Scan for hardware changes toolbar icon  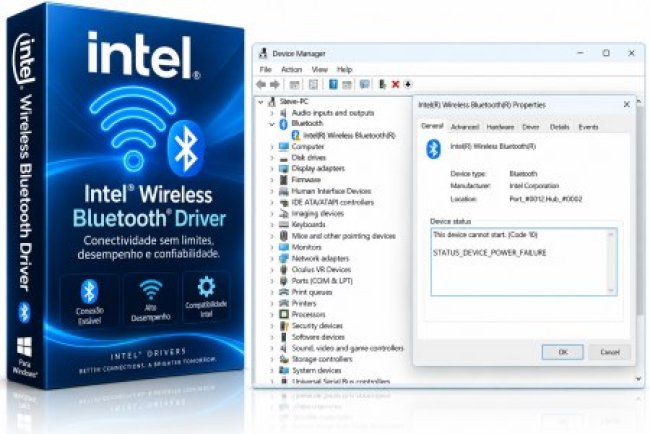364,85
